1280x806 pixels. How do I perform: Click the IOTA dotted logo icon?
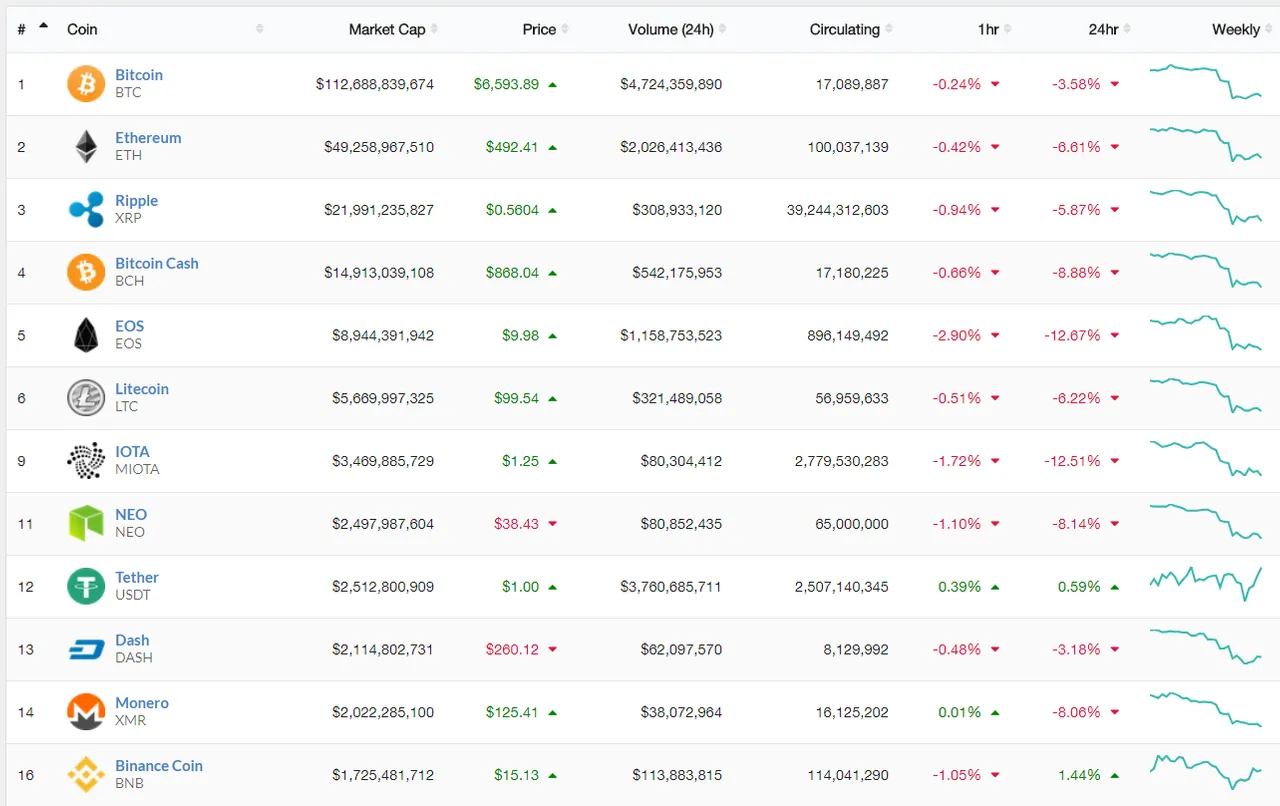point(86,461)
